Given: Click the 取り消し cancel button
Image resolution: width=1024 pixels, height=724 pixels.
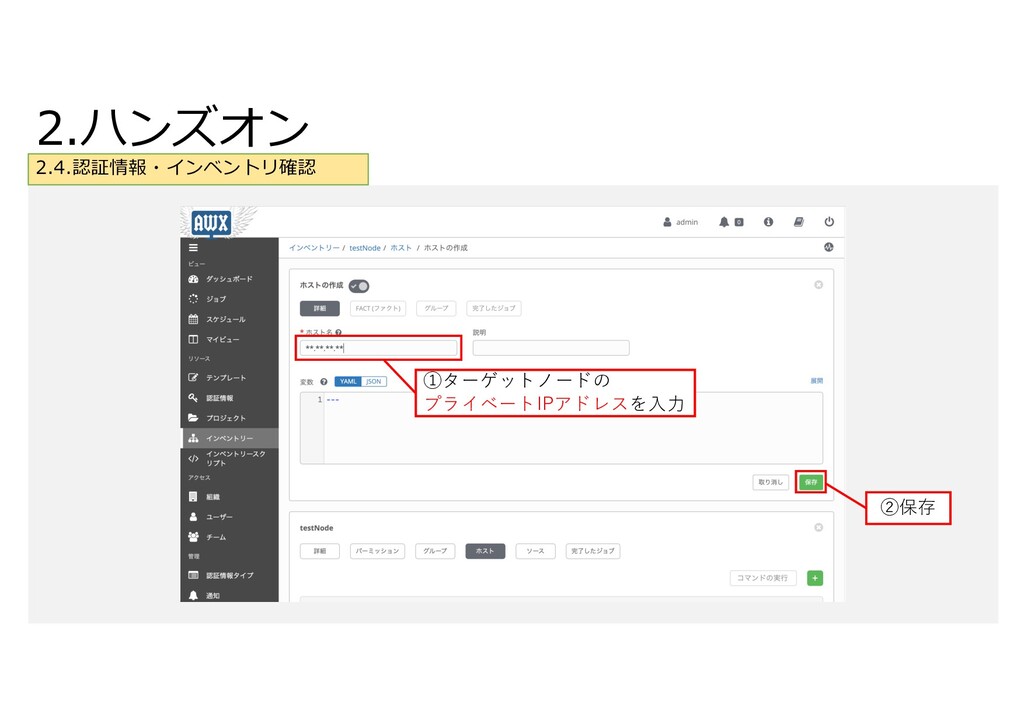Looking at the screenshot, I should [771, 482].
